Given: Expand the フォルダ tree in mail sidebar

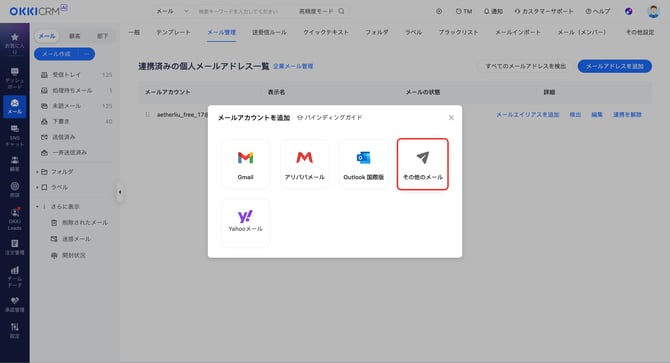Looking at the screenshot, I should [37, 172].
